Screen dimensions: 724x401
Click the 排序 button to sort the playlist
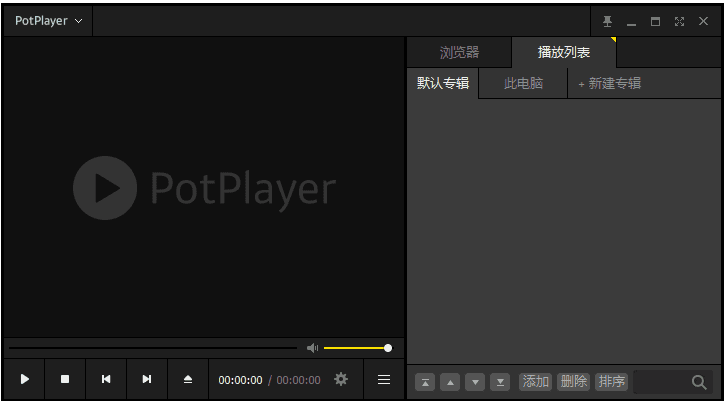[612, 382]
